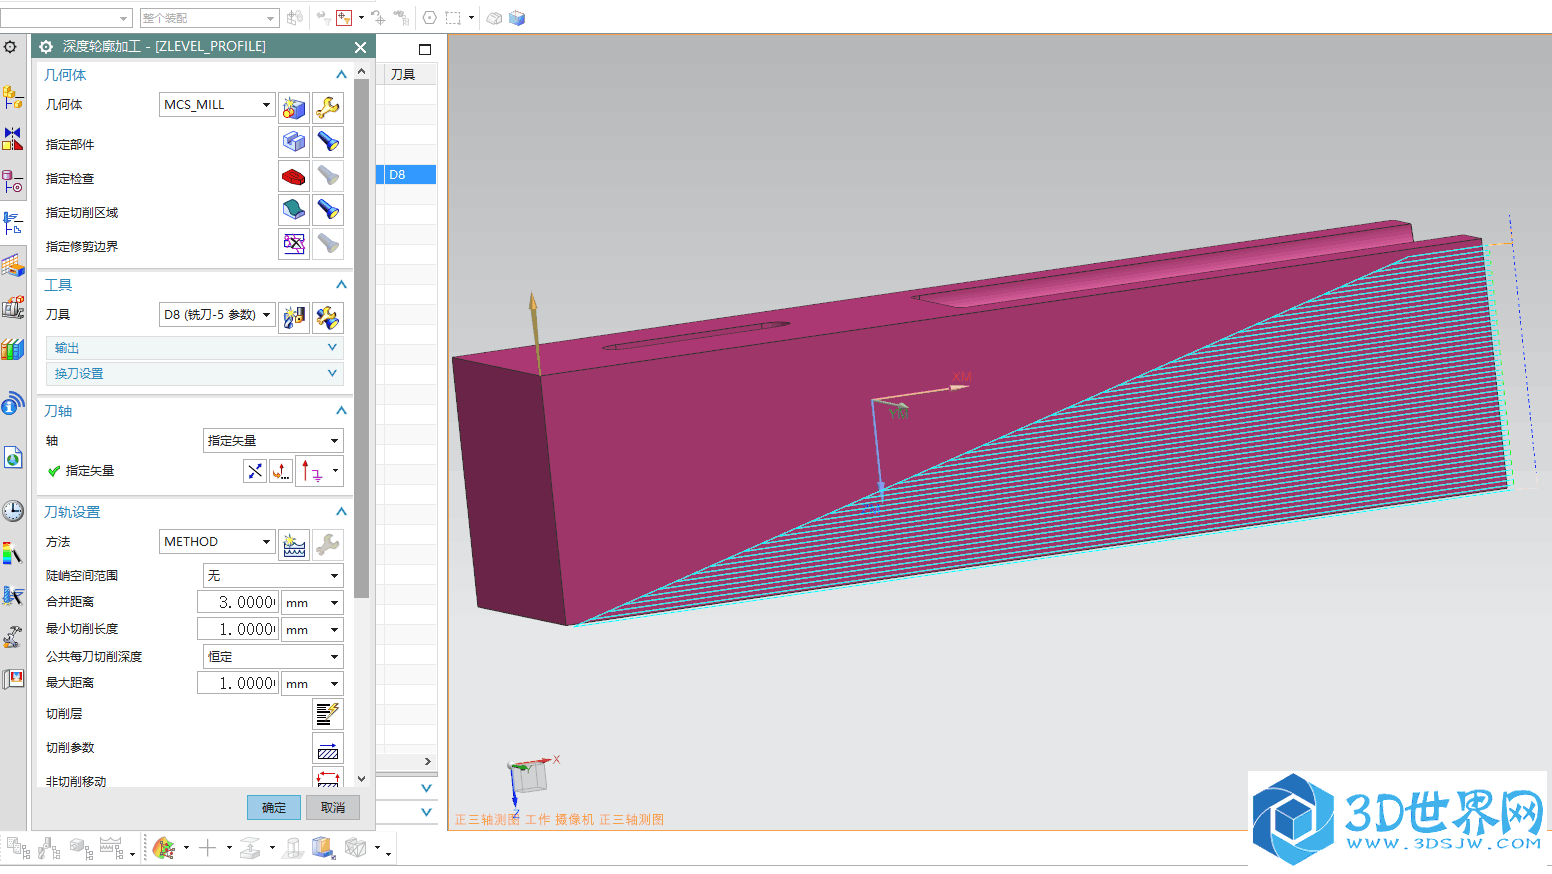Click the Specify Part (指定部件) icon
This screenshot has width=1552, height=874.
click(x=293, y=142)
